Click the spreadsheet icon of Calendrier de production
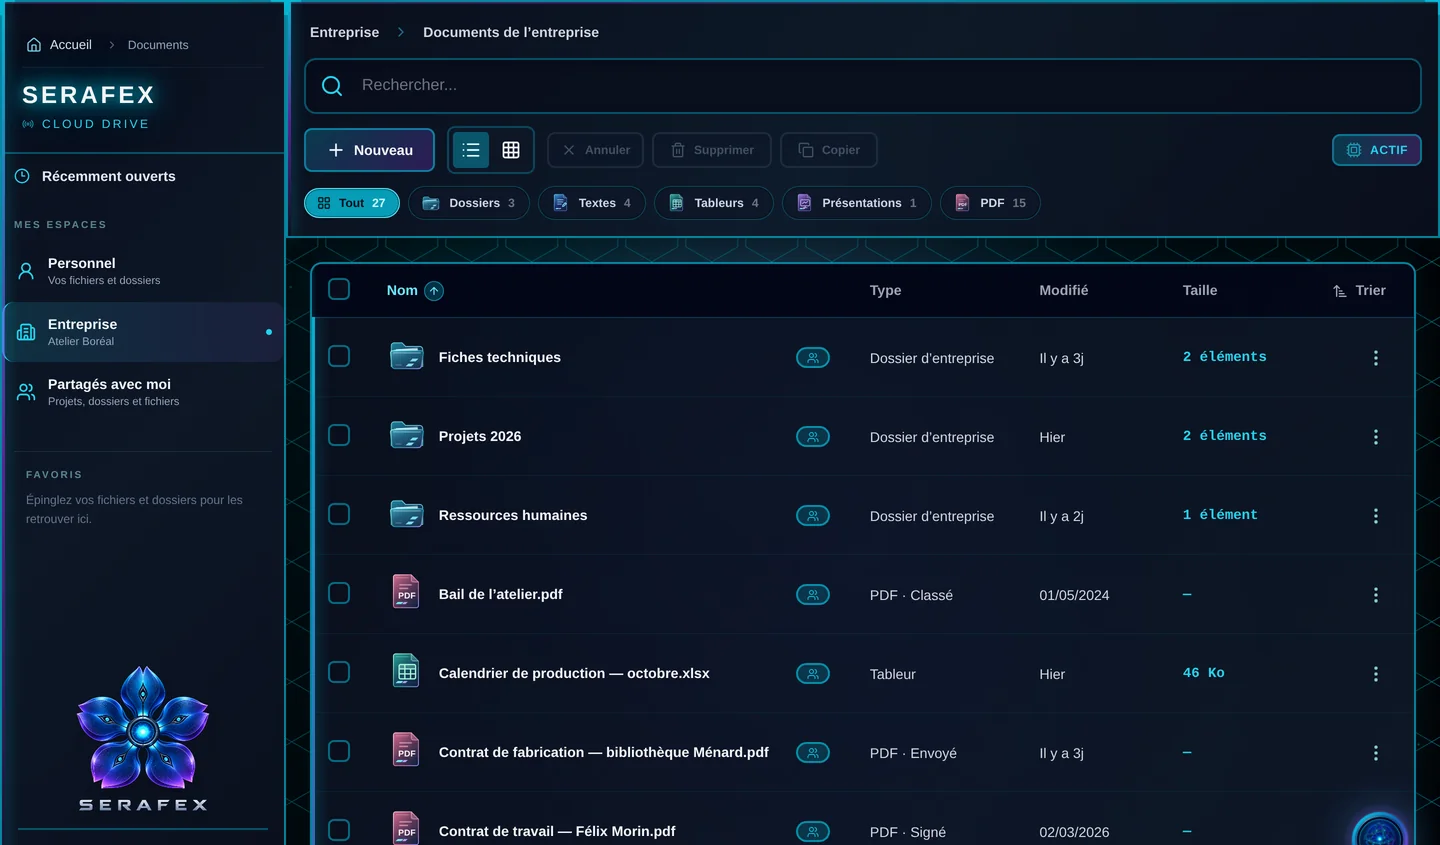Viewport: 1440px width, 845px height. (406, 671)
